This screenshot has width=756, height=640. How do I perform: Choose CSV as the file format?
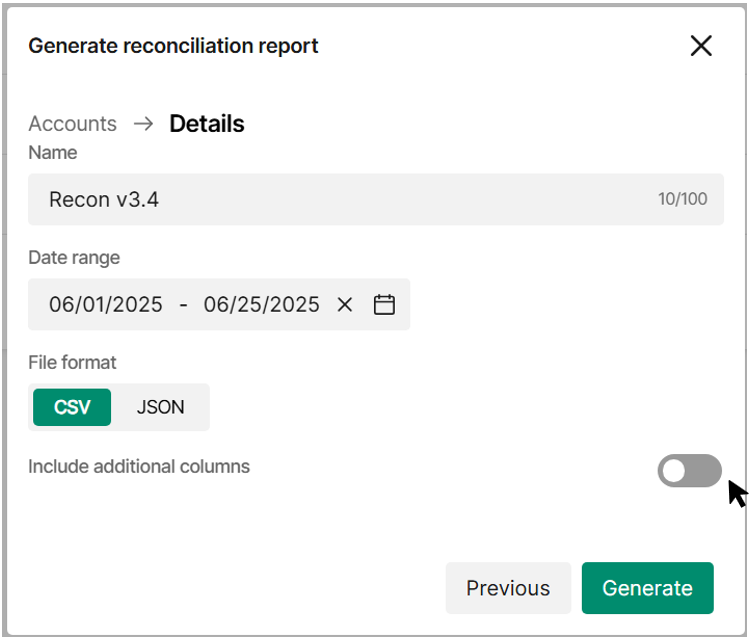point(72,407)
